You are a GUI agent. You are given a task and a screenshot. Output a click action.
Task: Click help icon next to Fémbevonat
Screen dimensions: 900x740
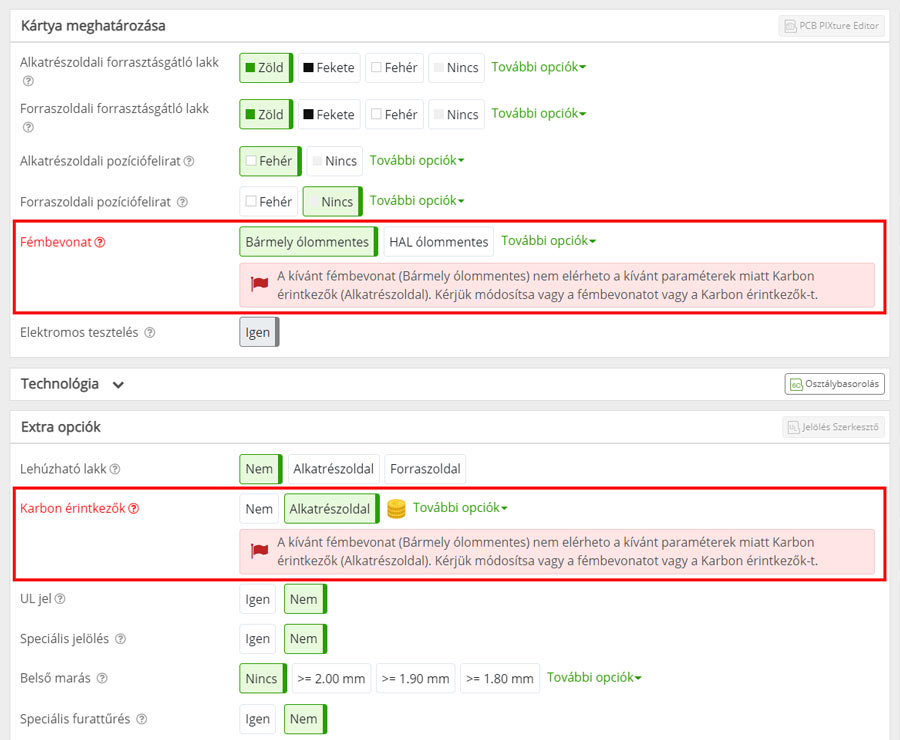99,242
